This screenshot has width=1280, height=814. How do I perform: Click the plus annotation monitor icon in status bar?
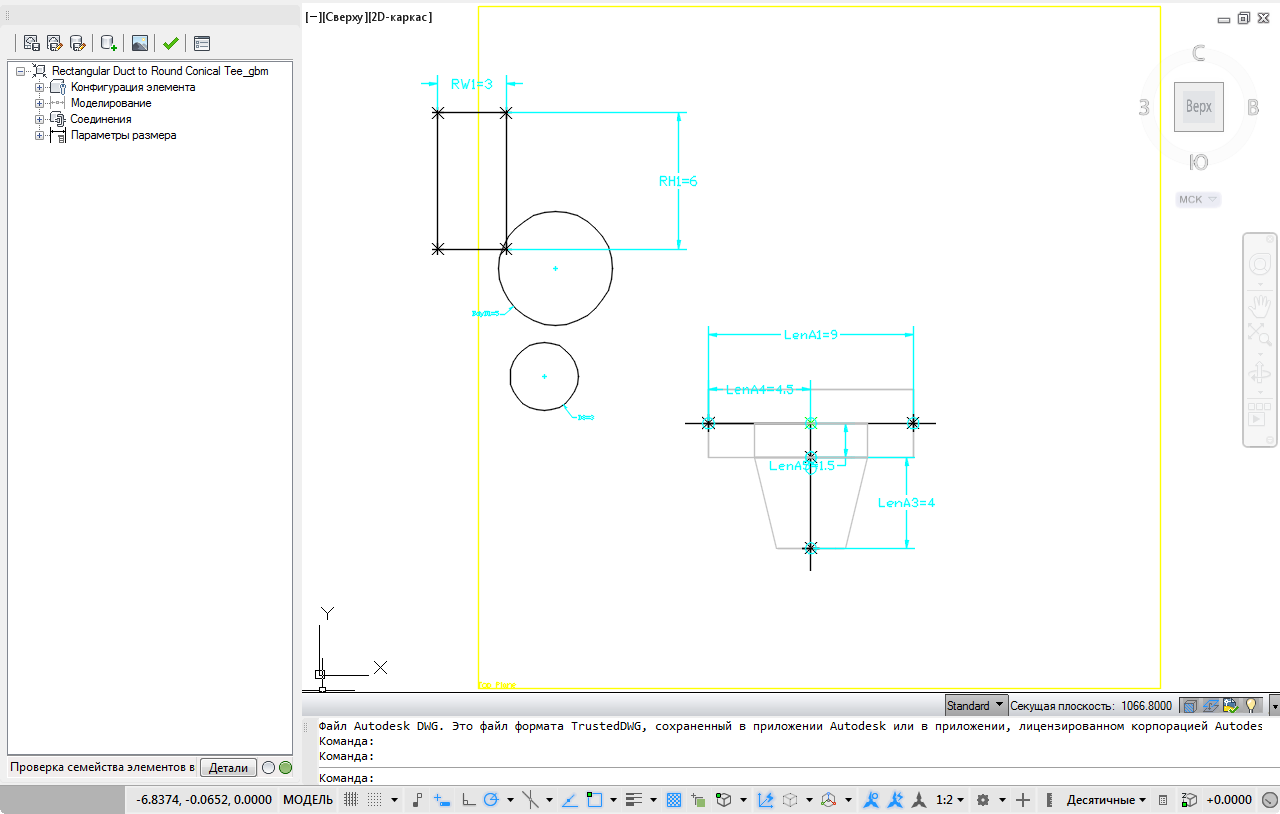(x=1023, y=800)
